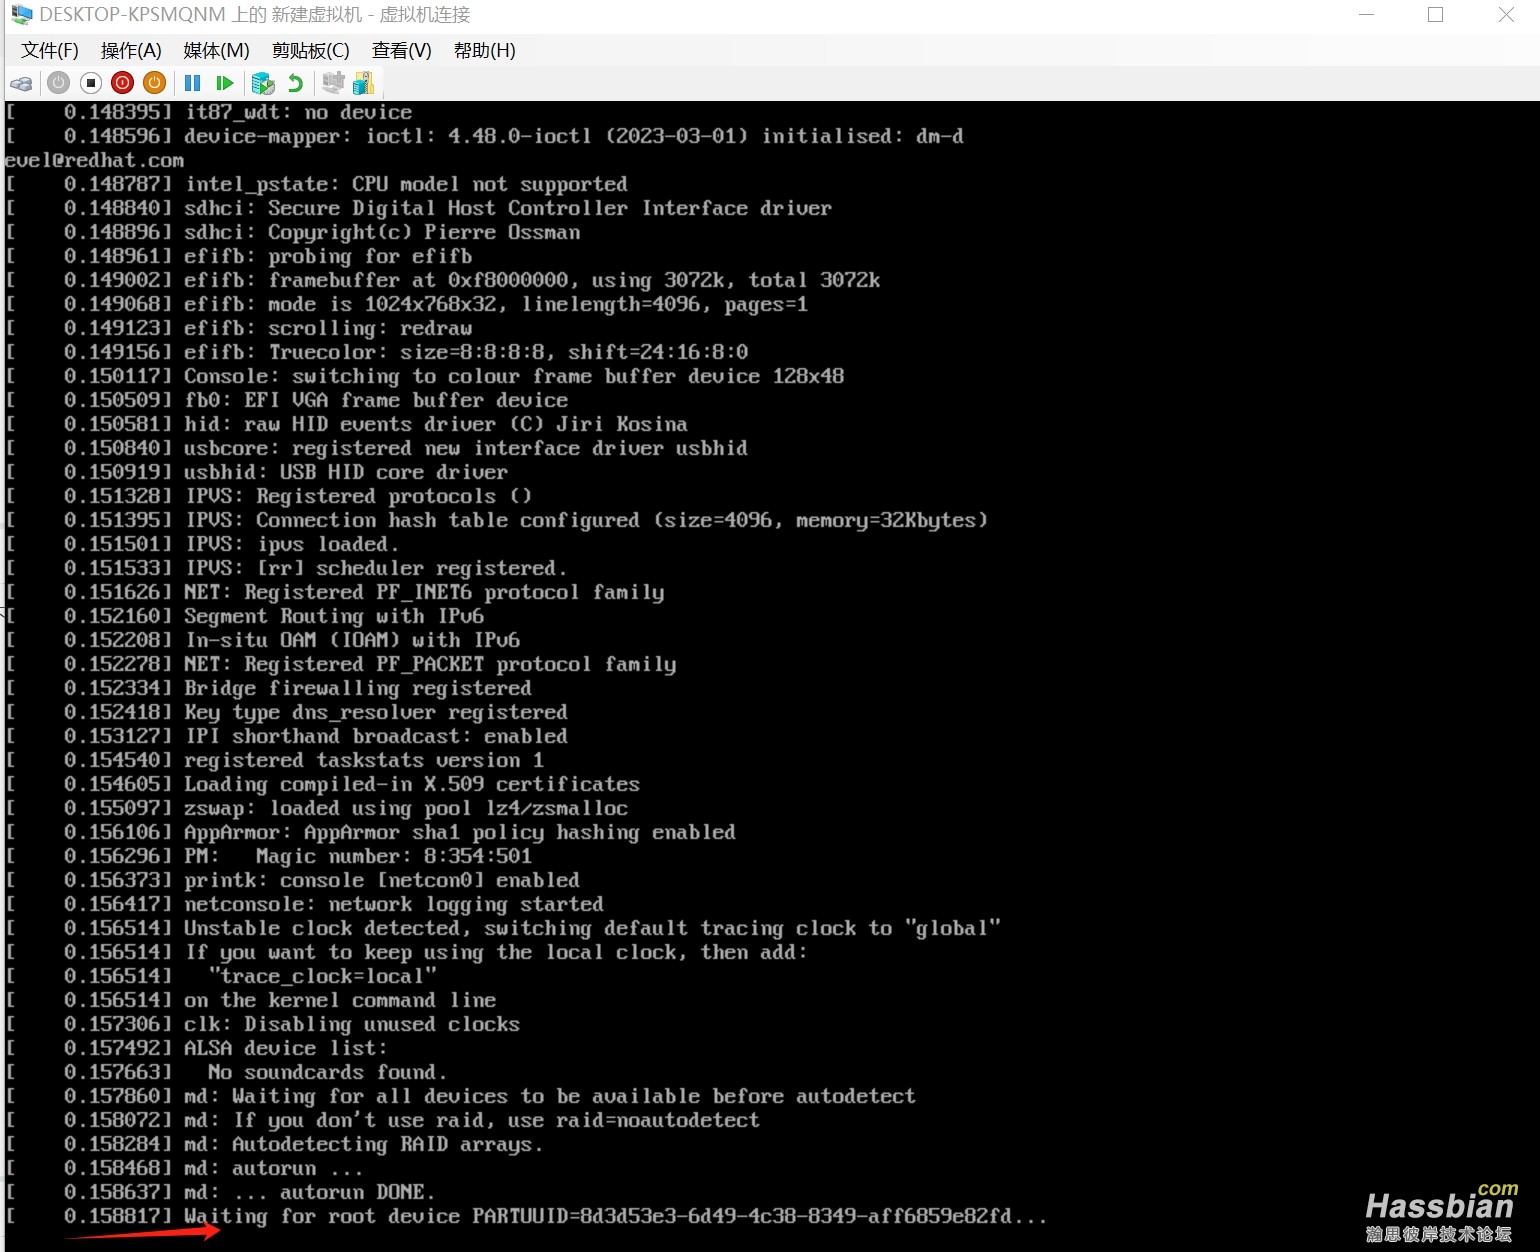Create a checkpoint with the server-play icon
The width and height of the screenshot is (1540, 1252).
(263, 83)
